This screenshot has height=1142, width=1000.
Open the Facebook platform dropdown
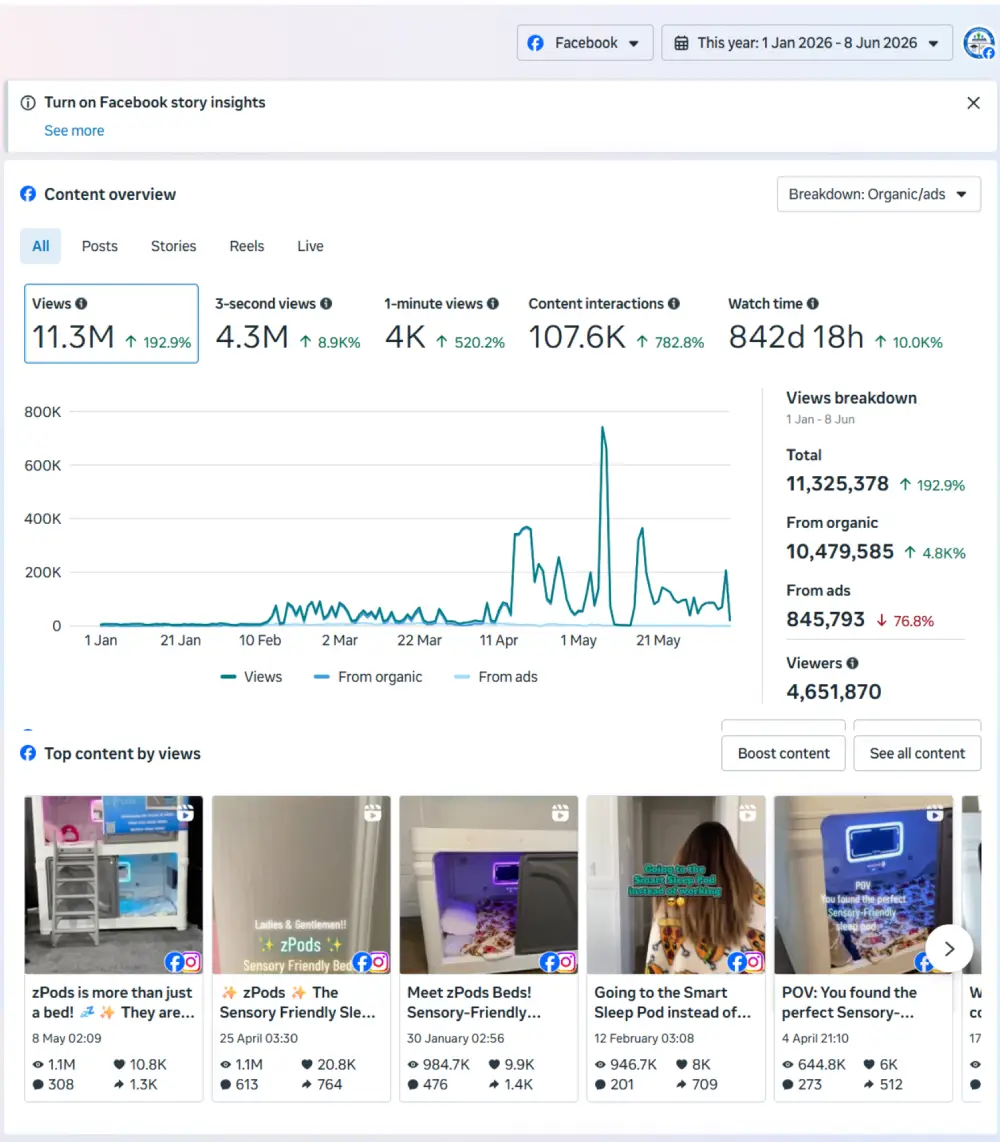coord(585,43)
